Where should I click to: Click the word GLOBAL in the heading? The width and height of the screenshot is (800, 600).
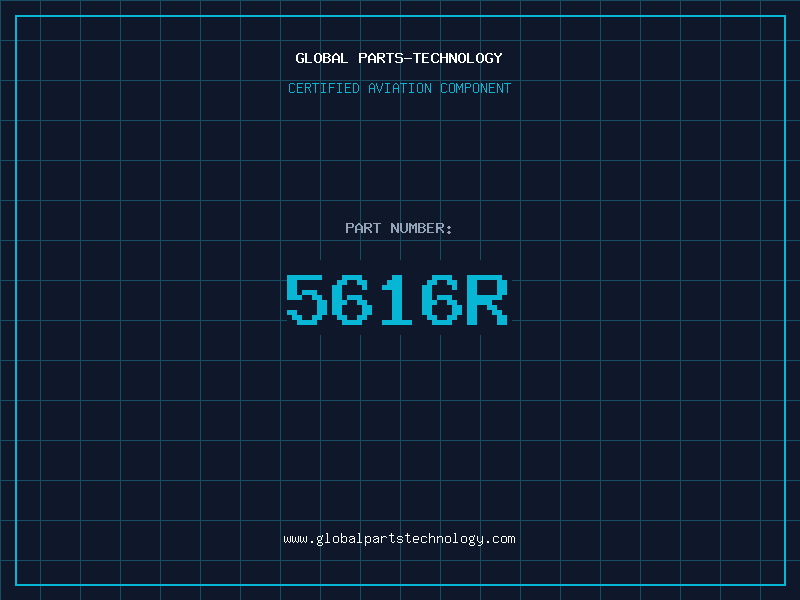pos(321,59)
